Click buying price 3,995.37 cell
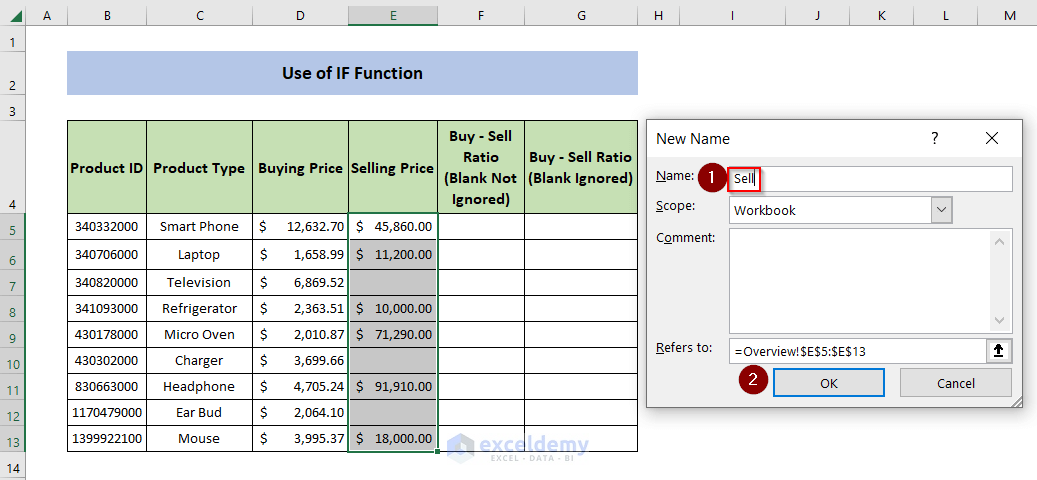 tap(300, 439)
